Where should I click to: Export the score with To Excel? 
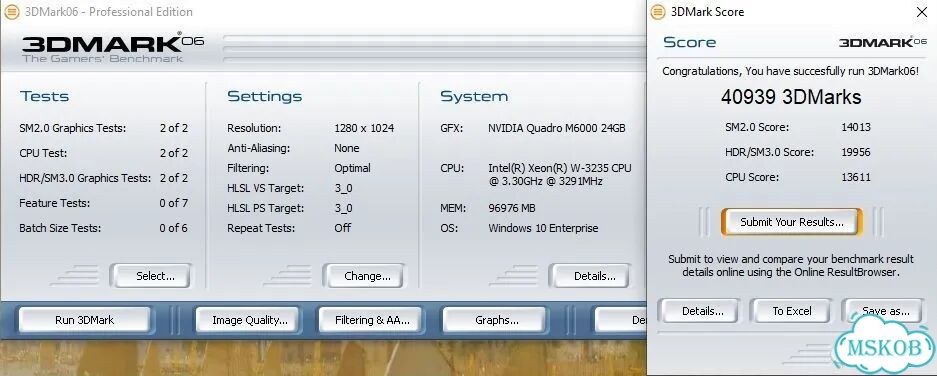pos(791,311)
